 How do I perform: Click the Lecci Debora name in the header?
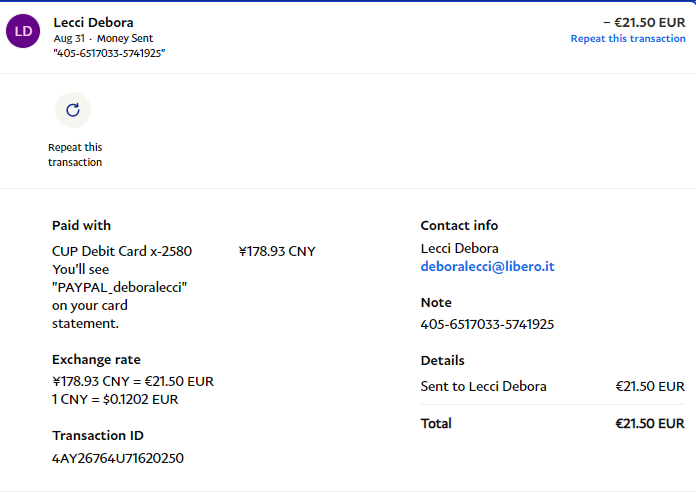(93, 22)
